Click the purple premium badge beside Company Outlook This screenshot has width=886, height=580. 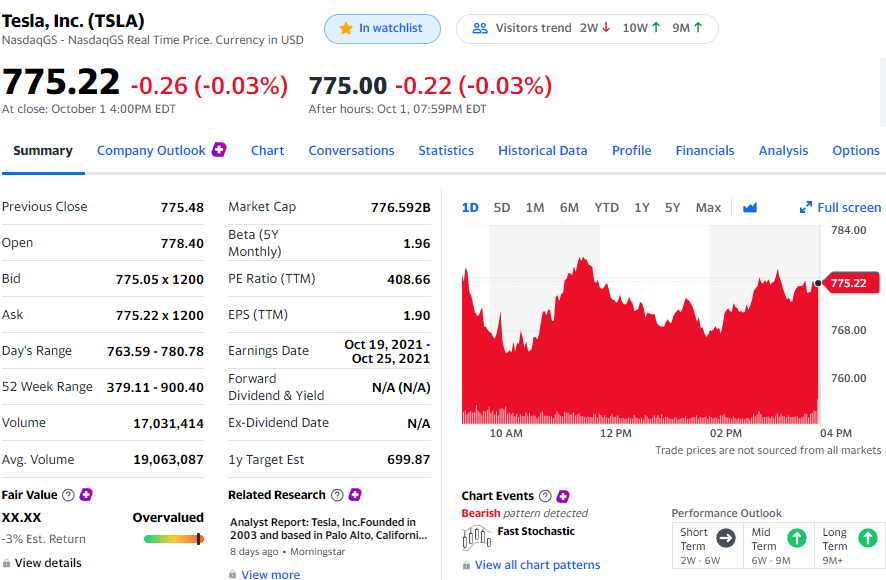click(219, 150)
